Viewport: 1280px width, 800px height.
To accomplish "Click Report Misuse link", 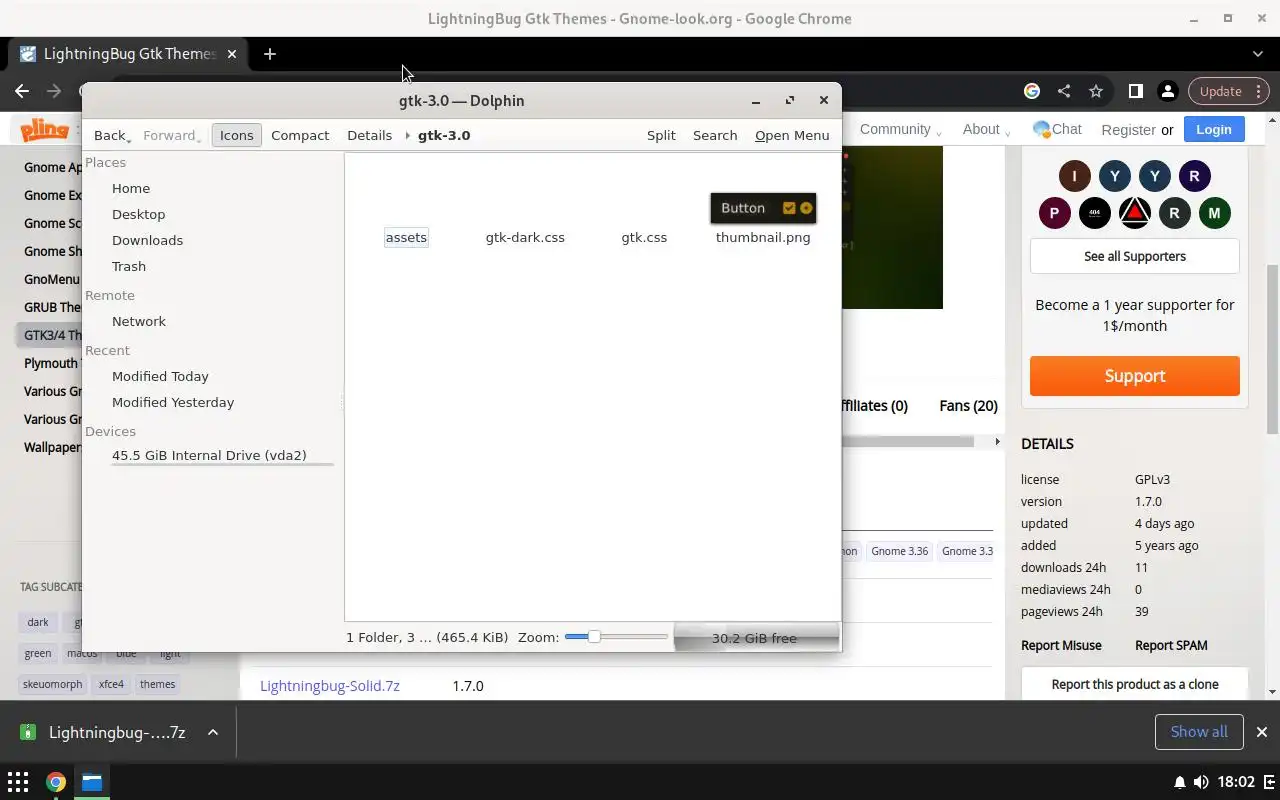I will pyautogui.click(x=1061, y=645).
